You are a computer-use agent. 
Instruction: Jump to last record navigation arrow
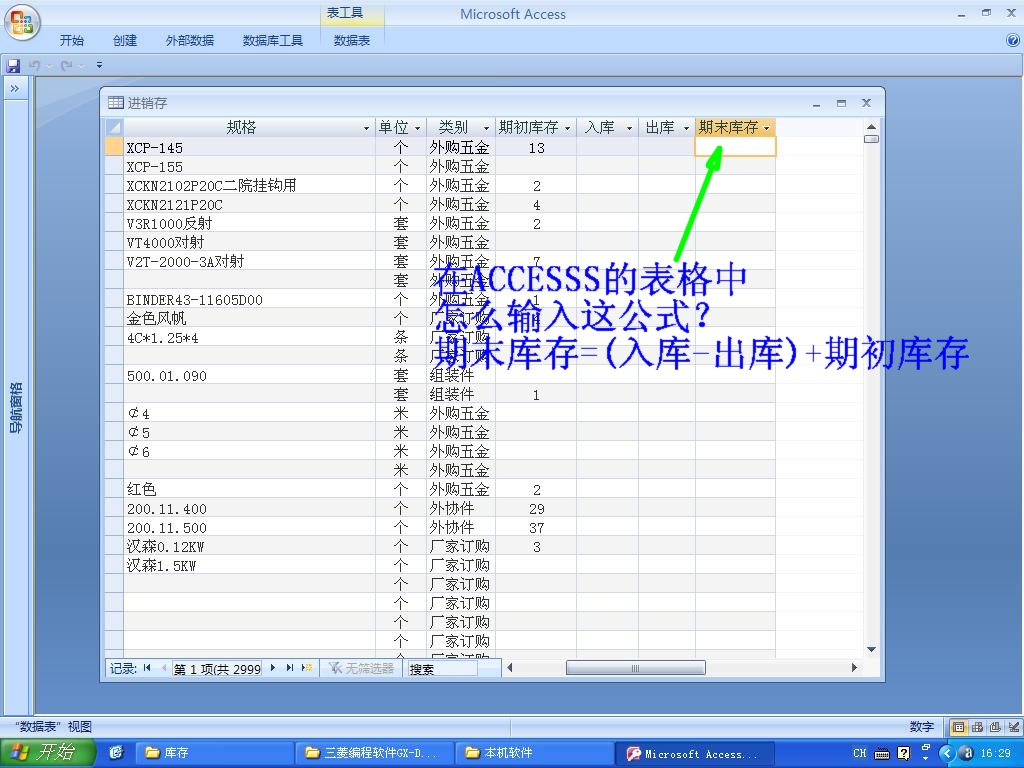289,668
